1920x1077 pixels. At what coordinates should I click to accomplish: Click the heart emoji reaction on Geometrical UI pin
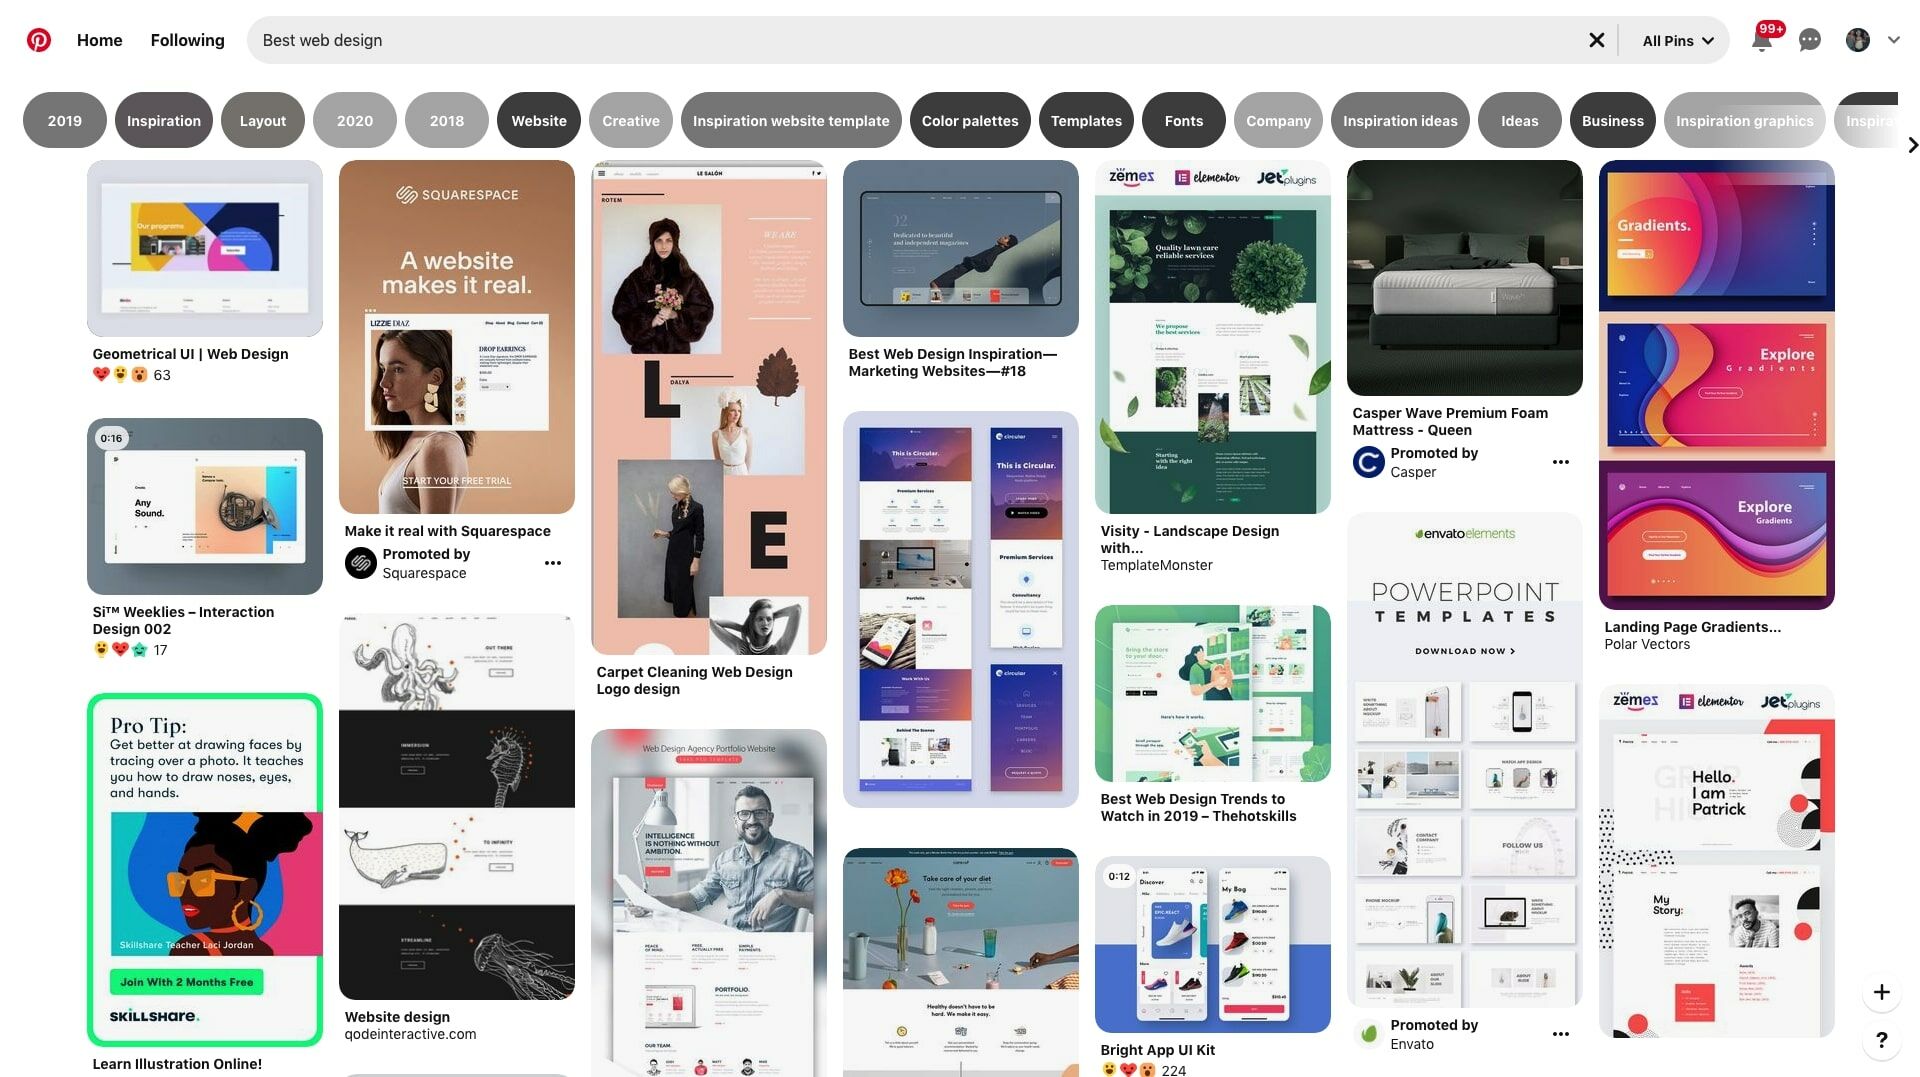tap(100, 375)
